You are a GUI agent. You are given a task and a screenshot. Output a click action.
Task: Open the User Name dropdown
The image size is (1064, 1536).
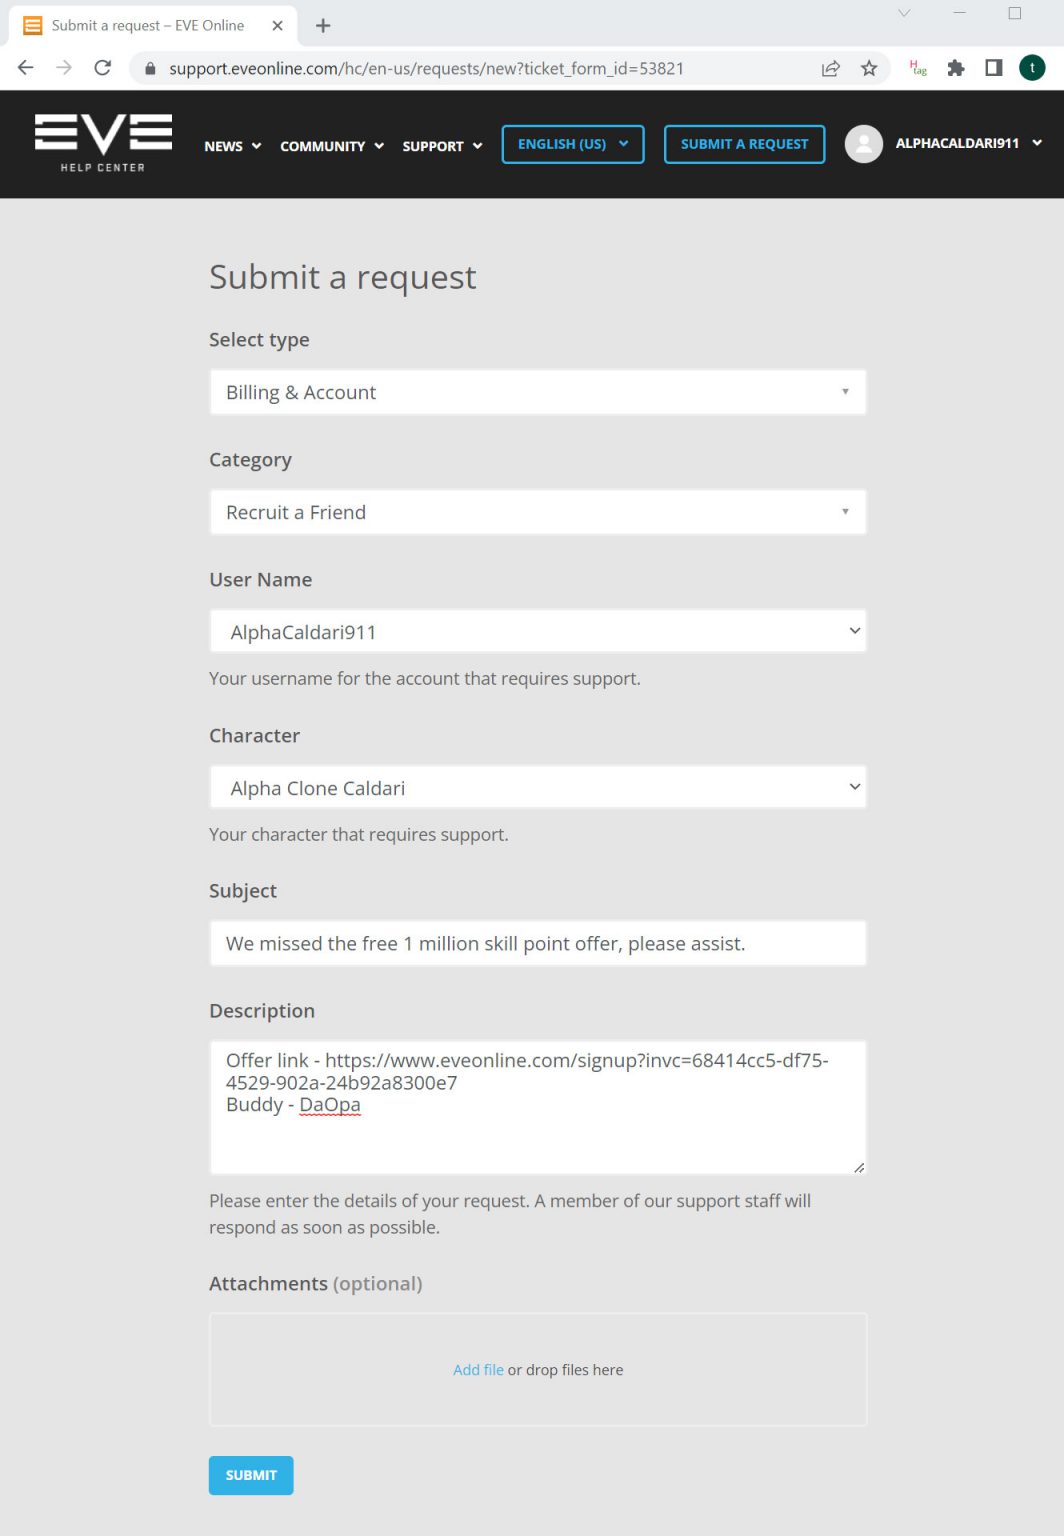pyautogui.click(x=537, y=632)
